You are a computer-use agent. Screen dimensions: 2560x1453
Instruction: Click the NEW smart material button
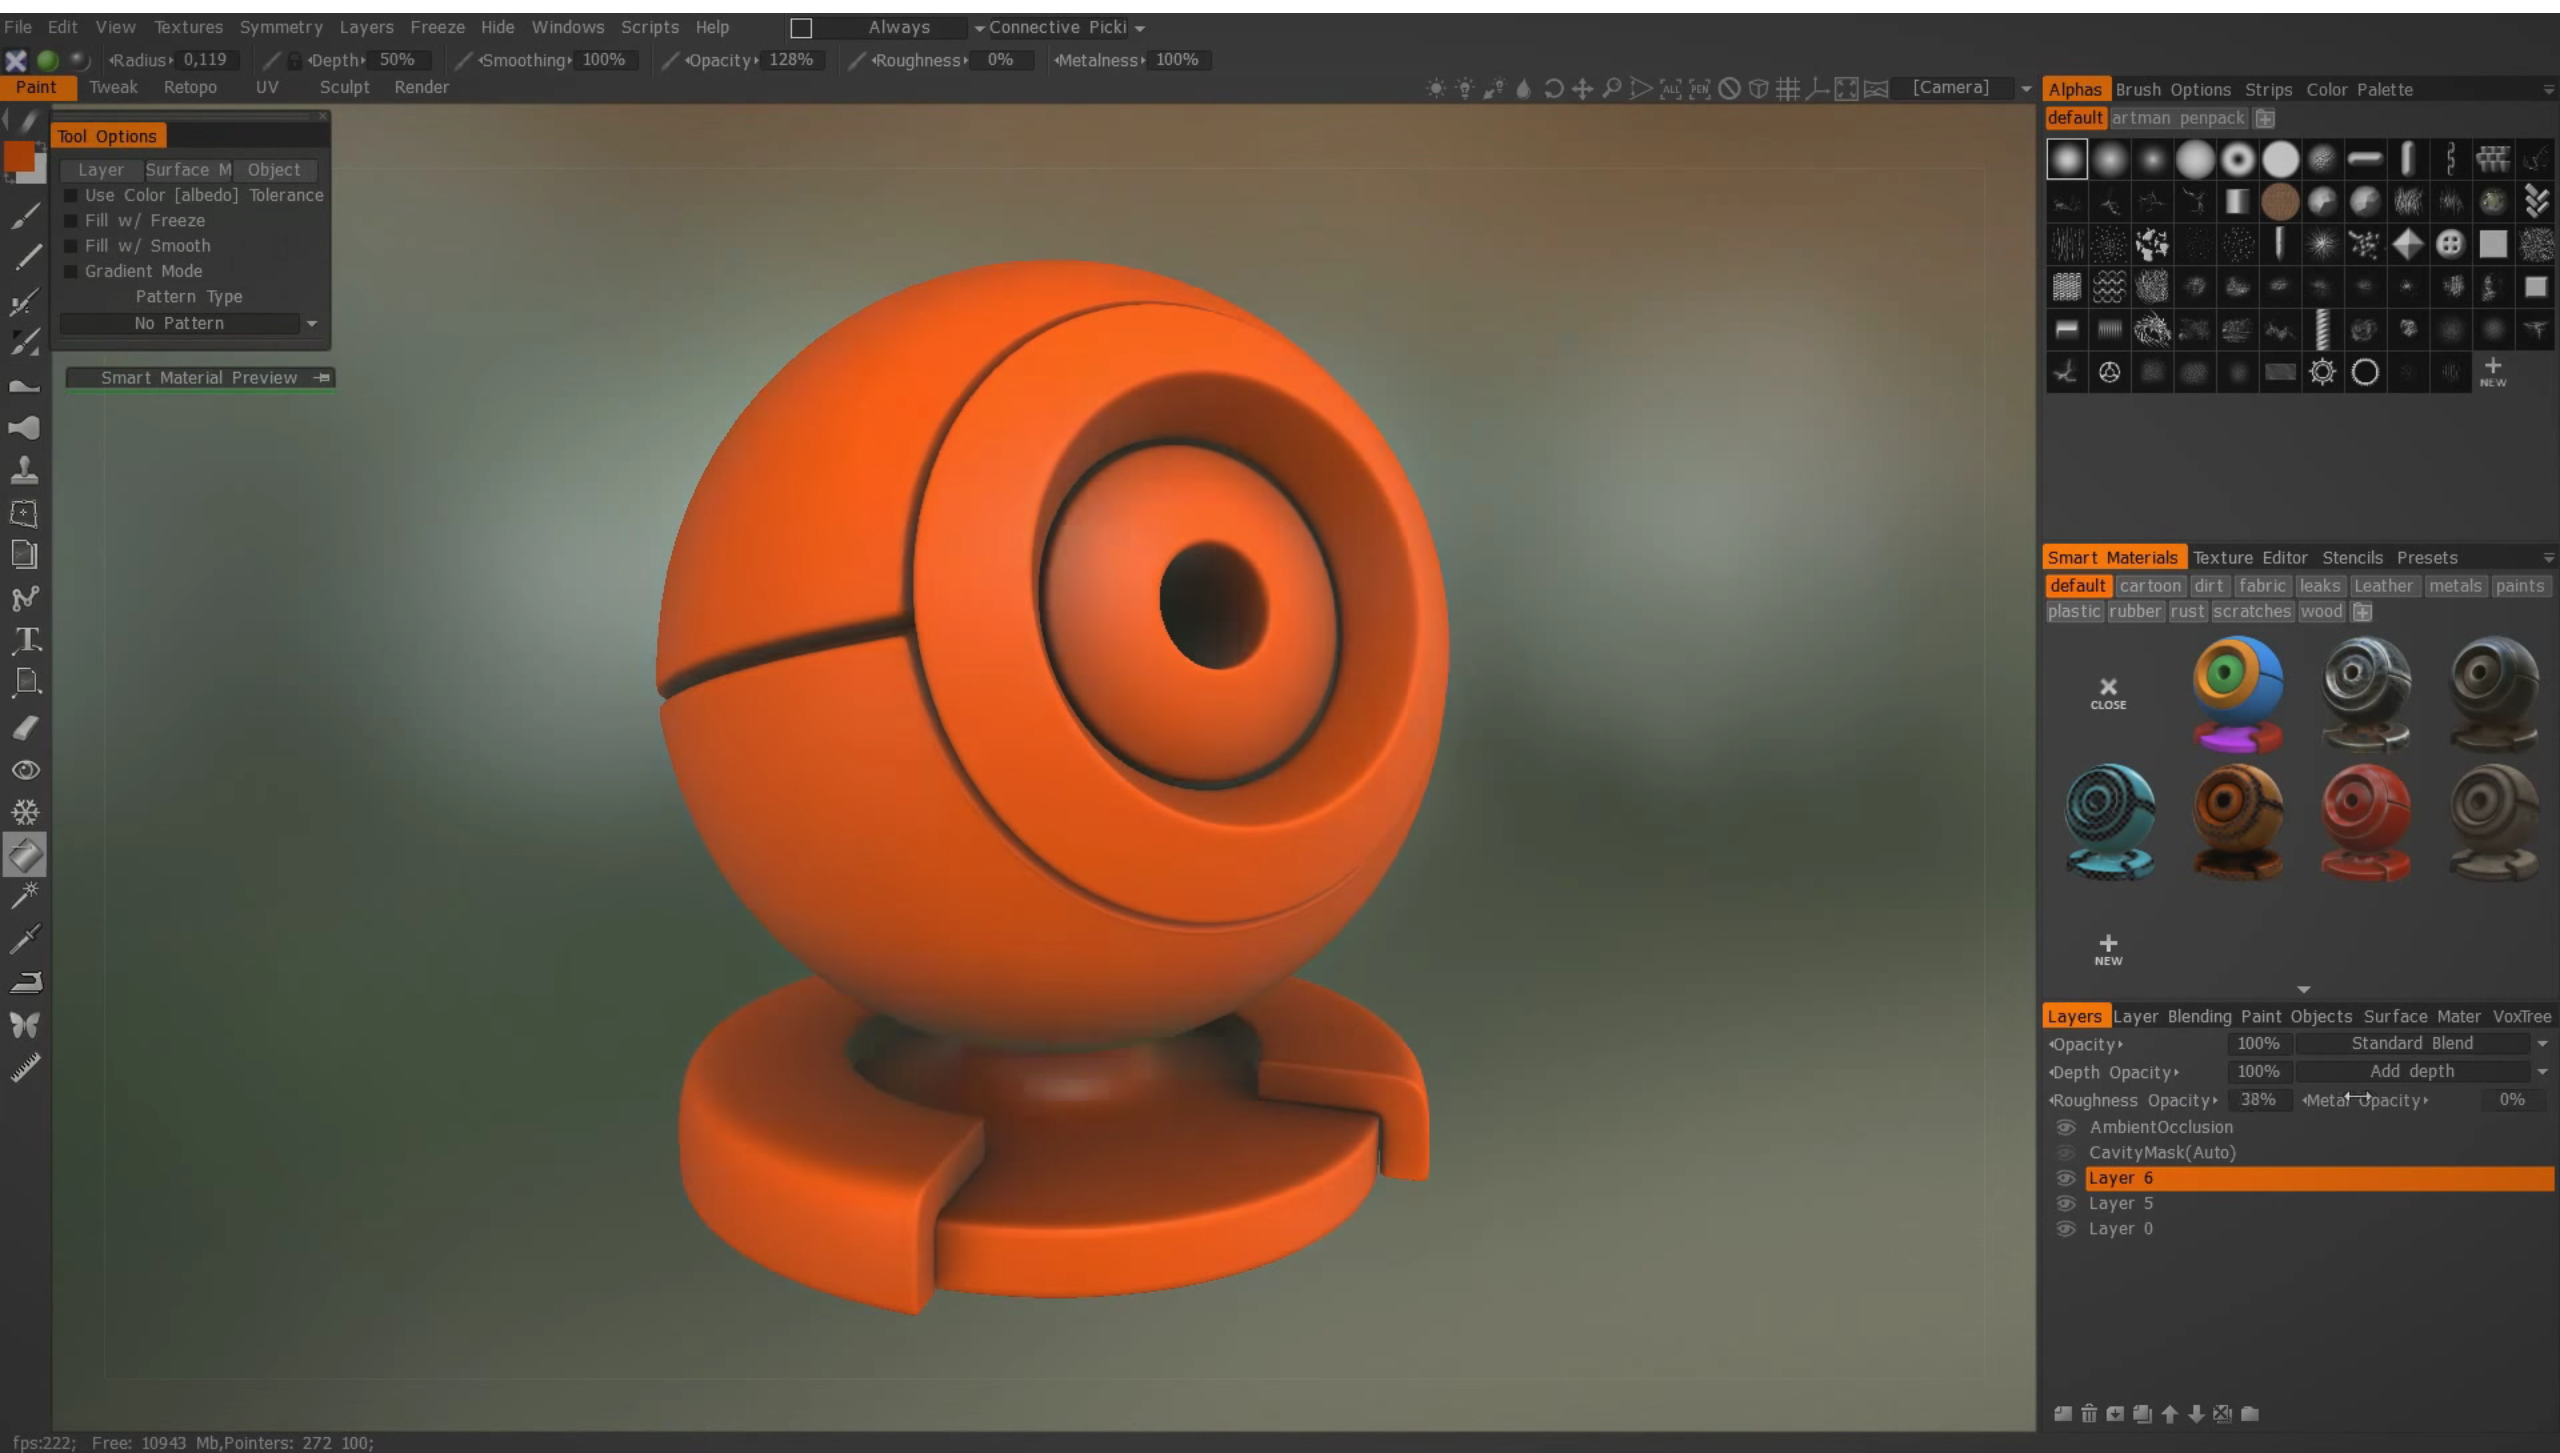click(x=2108, y=946)
